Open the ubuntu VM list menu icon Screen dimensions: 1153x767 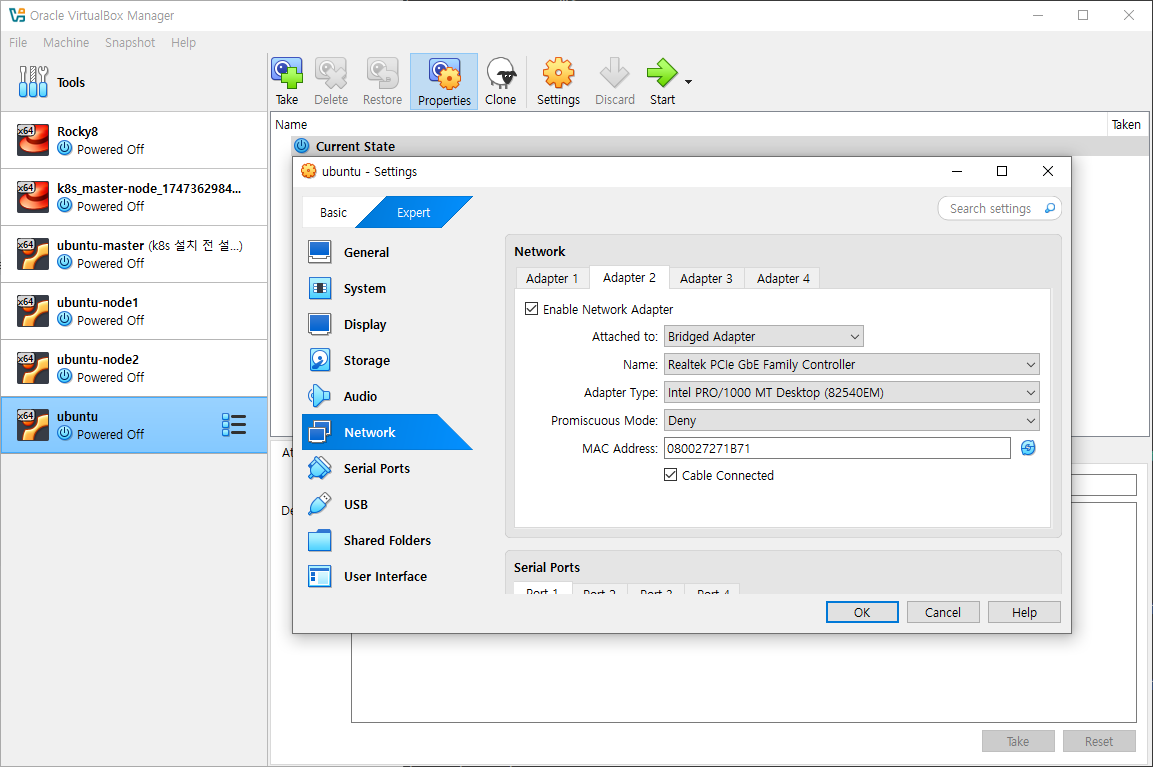(234, 424)
